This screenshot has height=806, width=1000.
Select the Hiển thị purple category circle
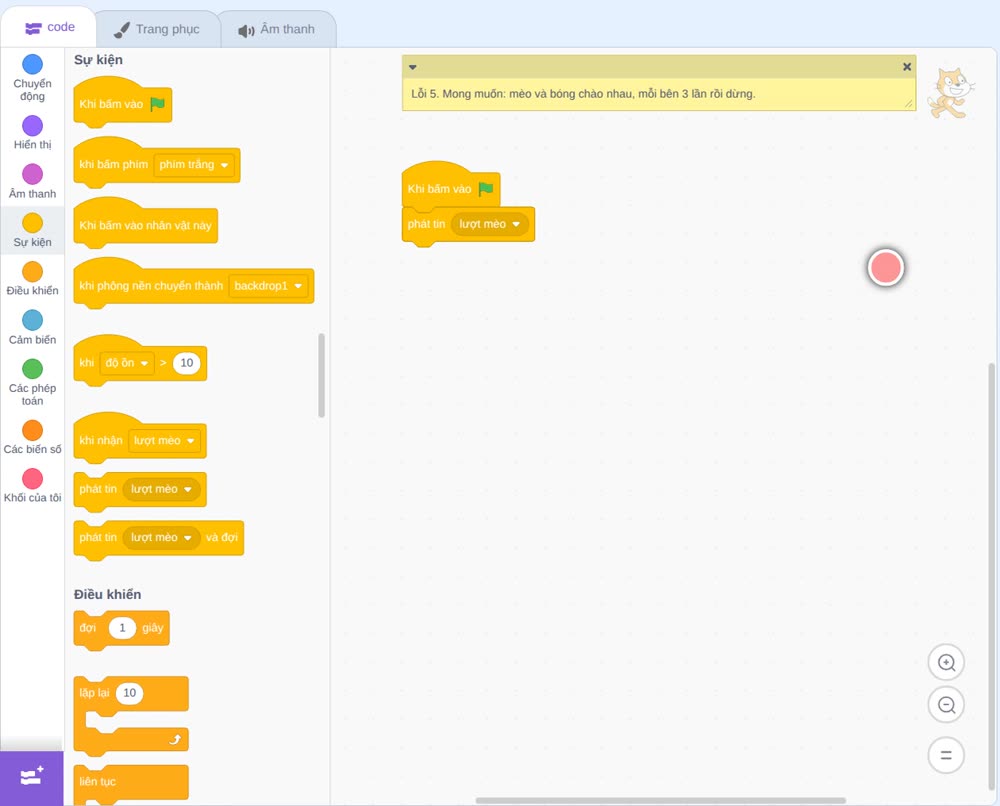point(33,126)
